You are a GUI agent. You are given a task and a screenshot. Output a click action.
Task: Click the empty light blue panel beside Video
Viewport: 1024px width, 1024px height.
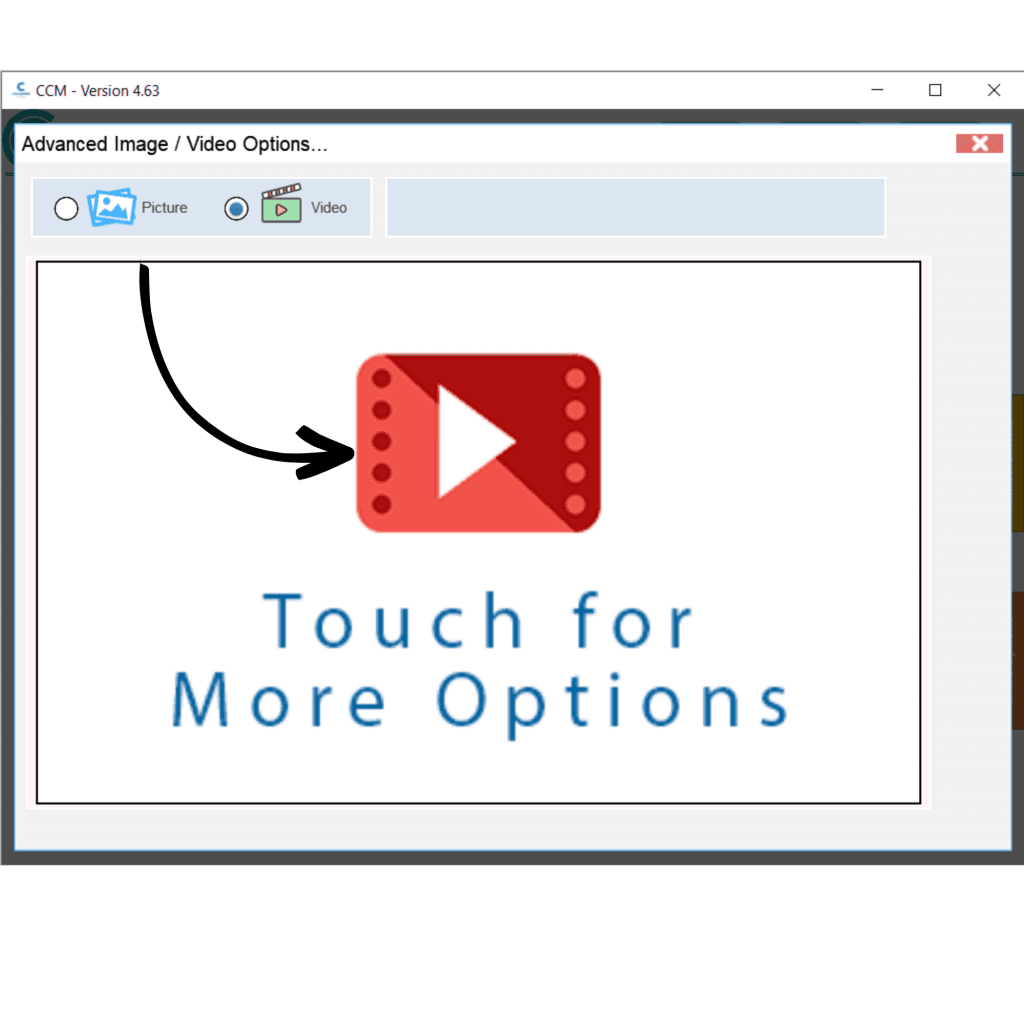[635, 207]
